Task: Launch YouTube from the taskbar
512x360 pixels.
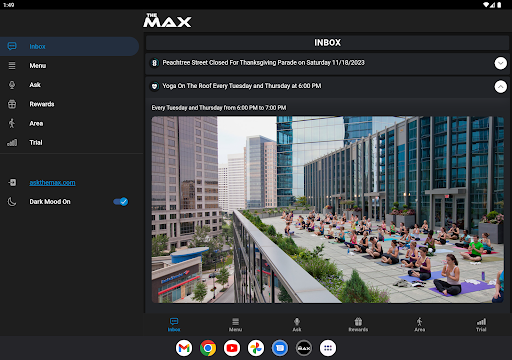Action: (x=232, y=348)
